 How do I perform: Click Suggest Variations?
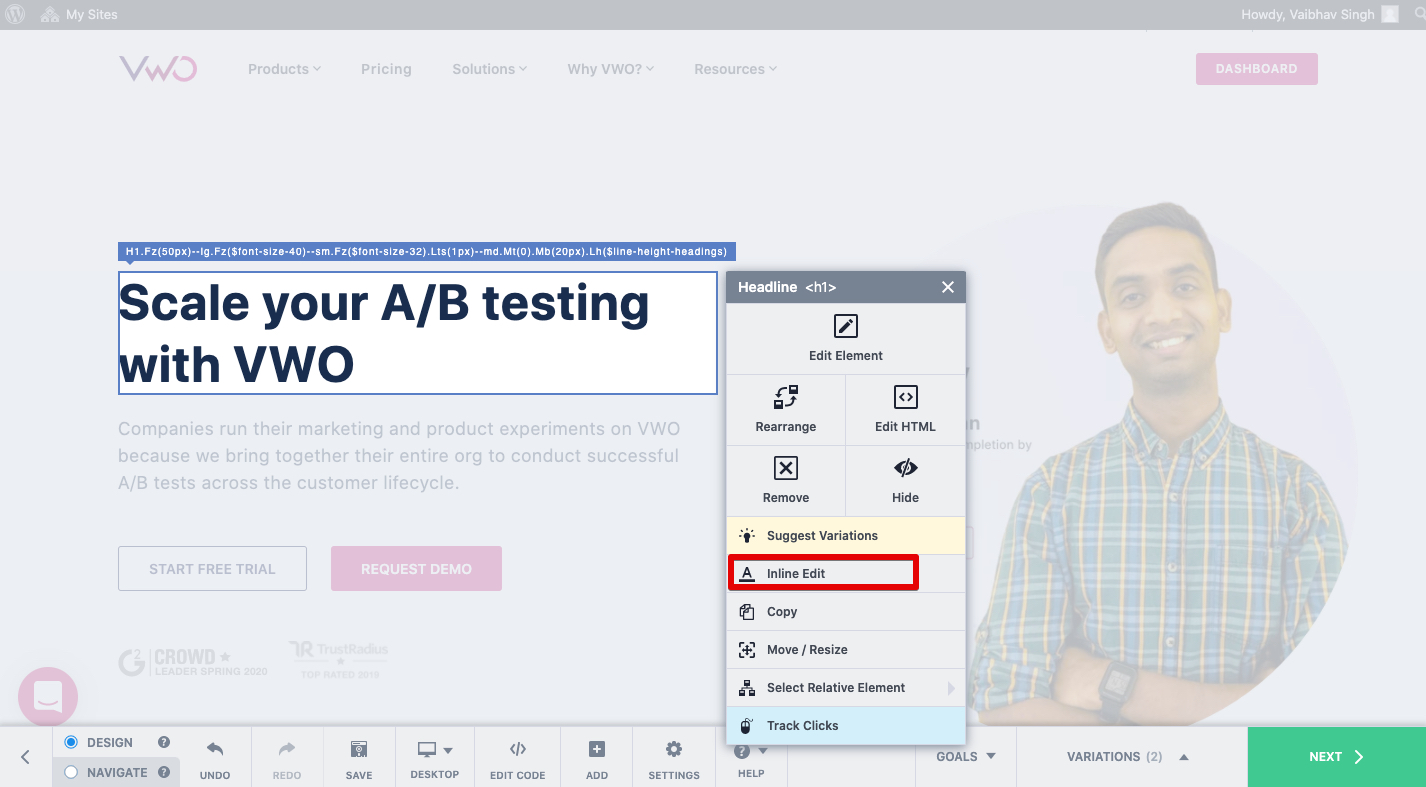pyautogui.click(x=846, y=536)
